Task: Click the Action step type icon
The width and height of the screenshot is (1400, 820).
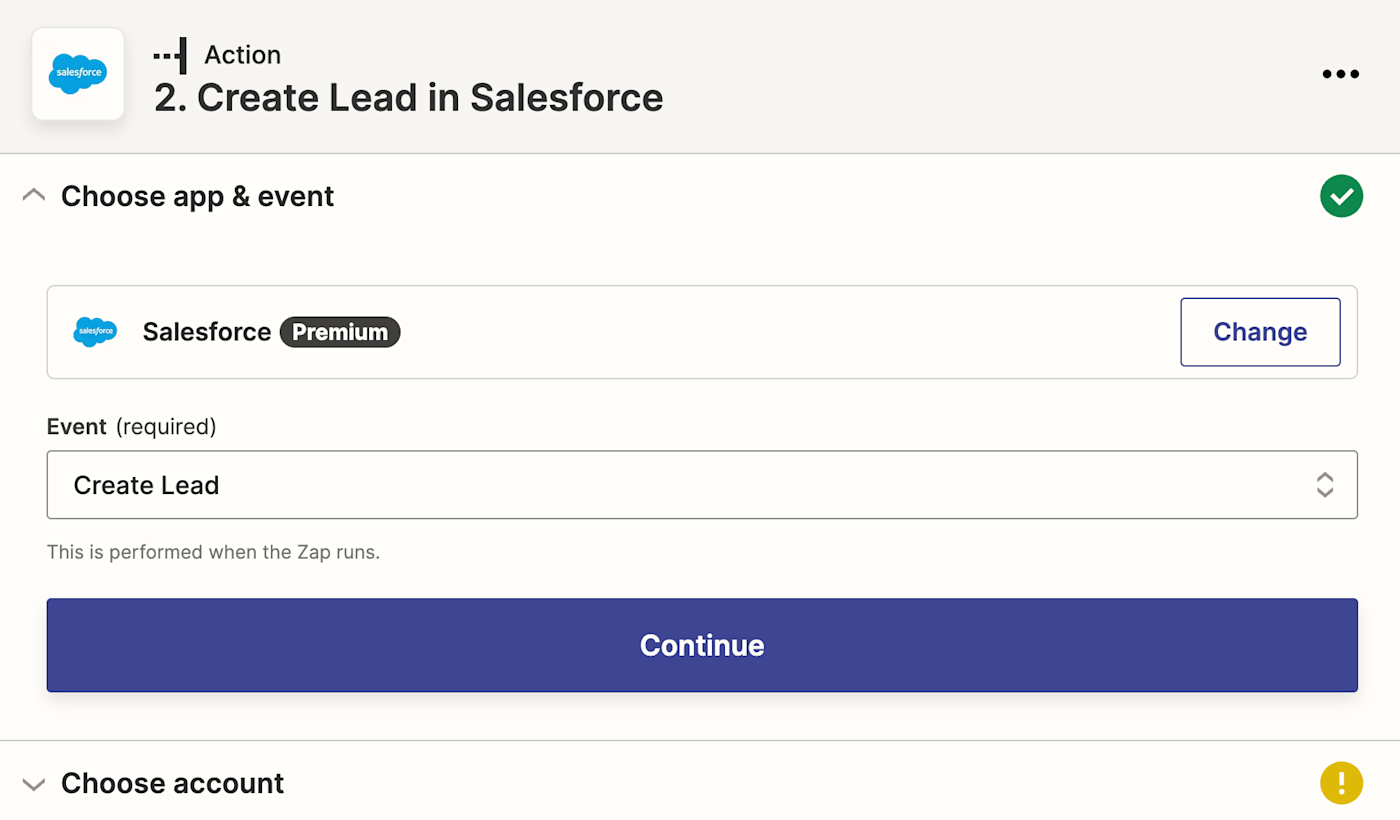Action: [170, 55]
